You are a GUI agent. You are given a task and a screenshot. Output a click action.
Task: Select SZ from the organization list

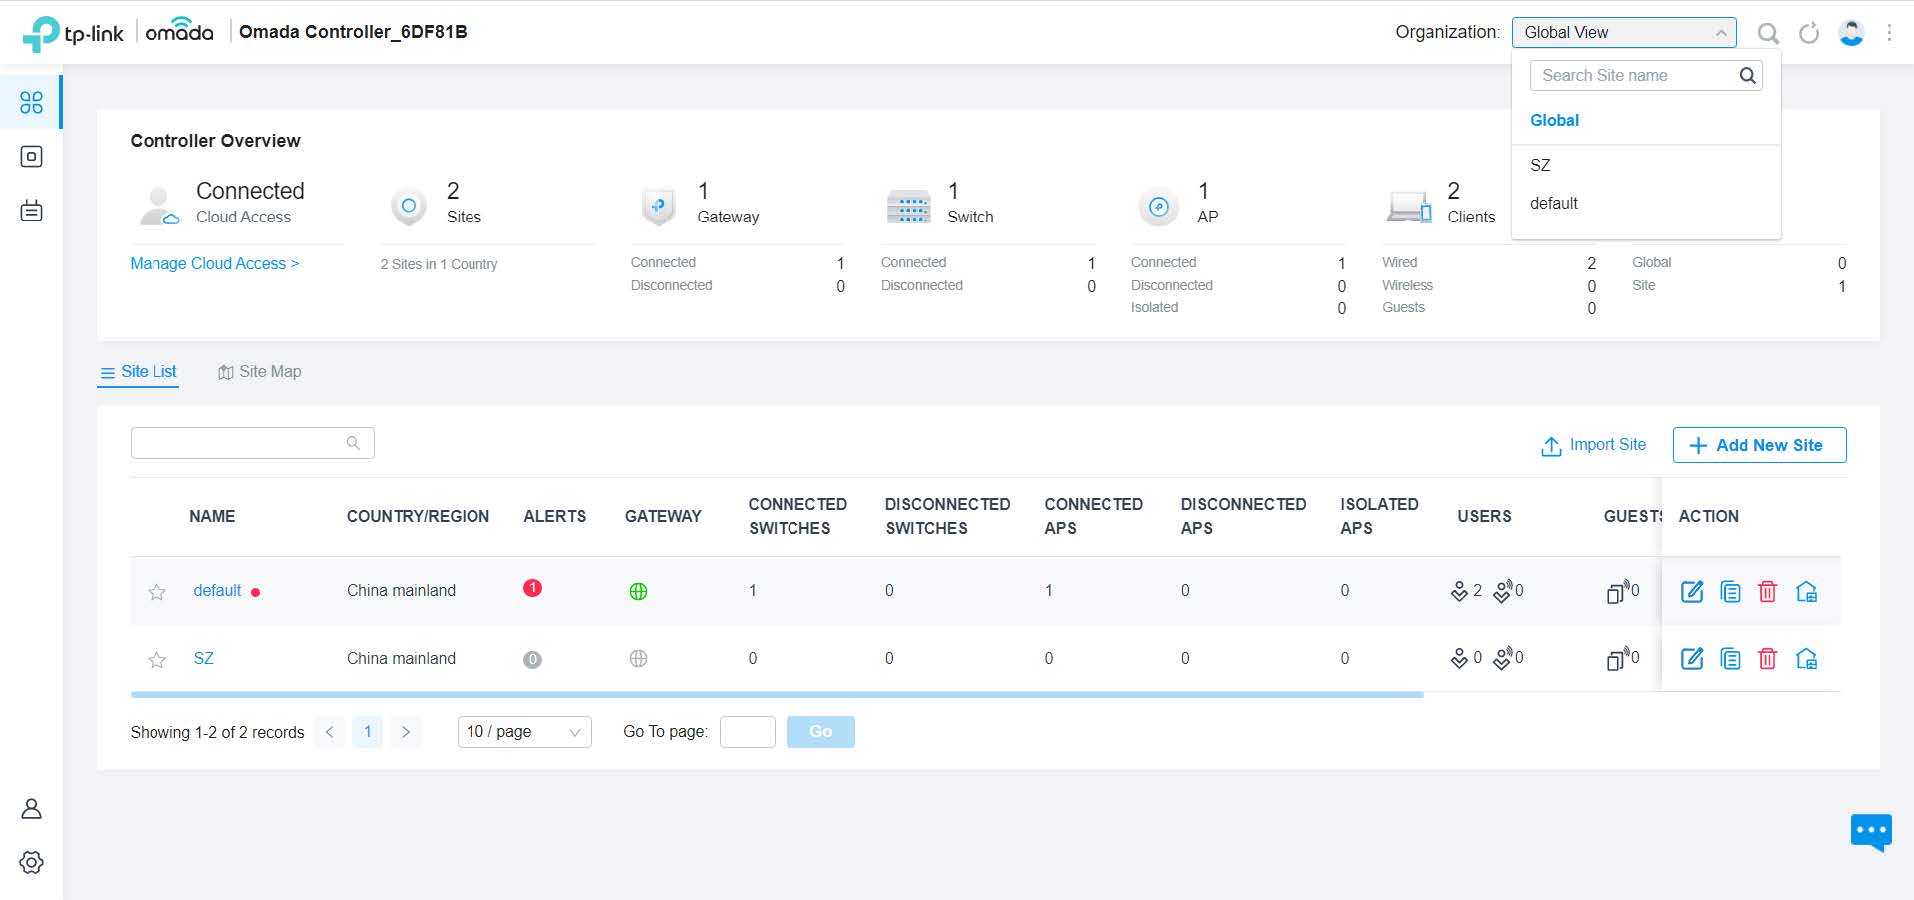tap(1540, 165)
